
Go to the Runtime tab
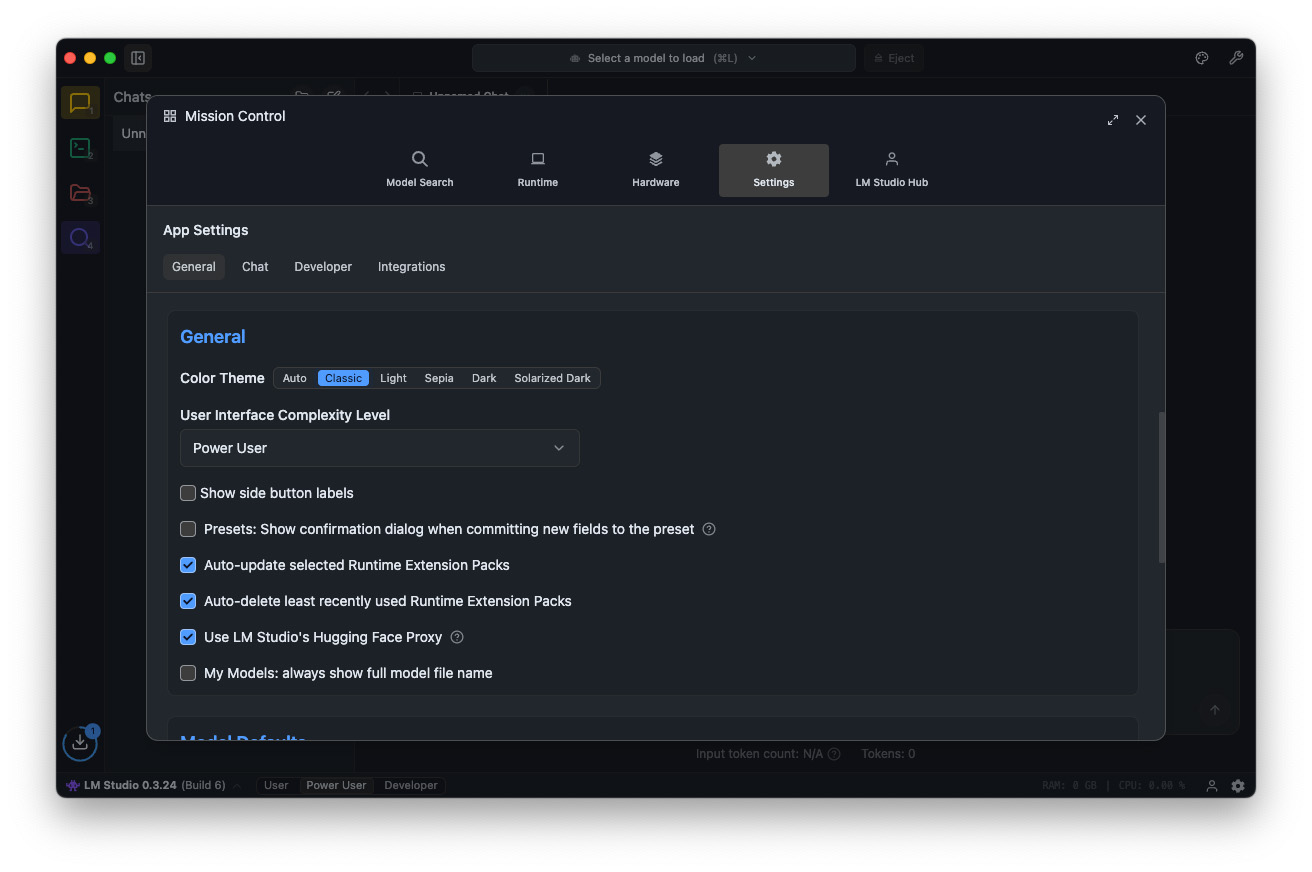(x=538, y=170)
